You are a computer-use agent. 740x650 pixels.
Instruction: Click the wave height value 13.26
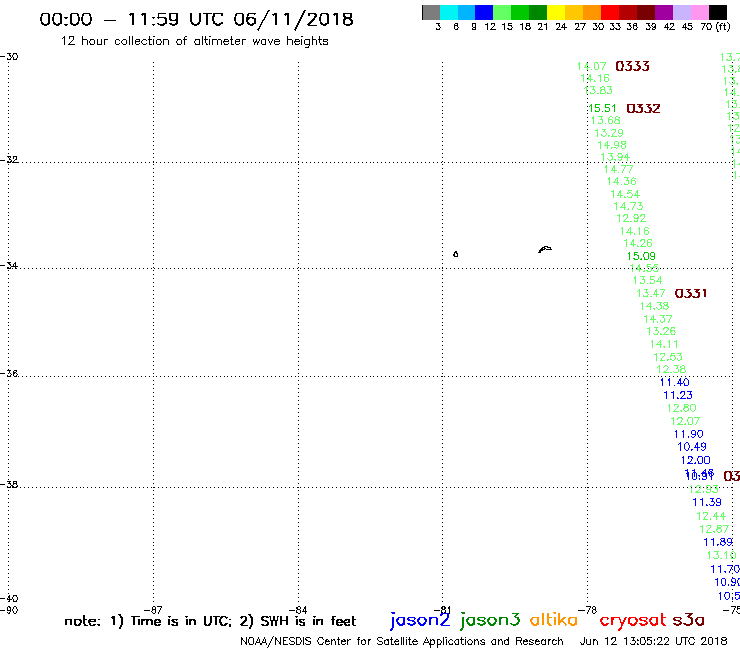tap(661, 331)
